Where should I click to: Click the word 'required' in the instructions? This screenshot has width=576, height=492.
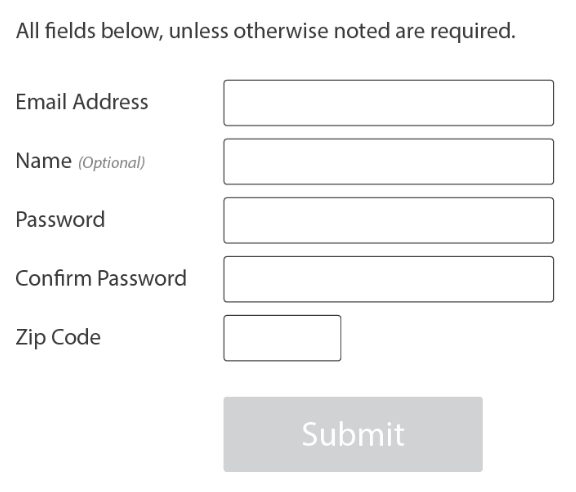(x=473, y=32)
